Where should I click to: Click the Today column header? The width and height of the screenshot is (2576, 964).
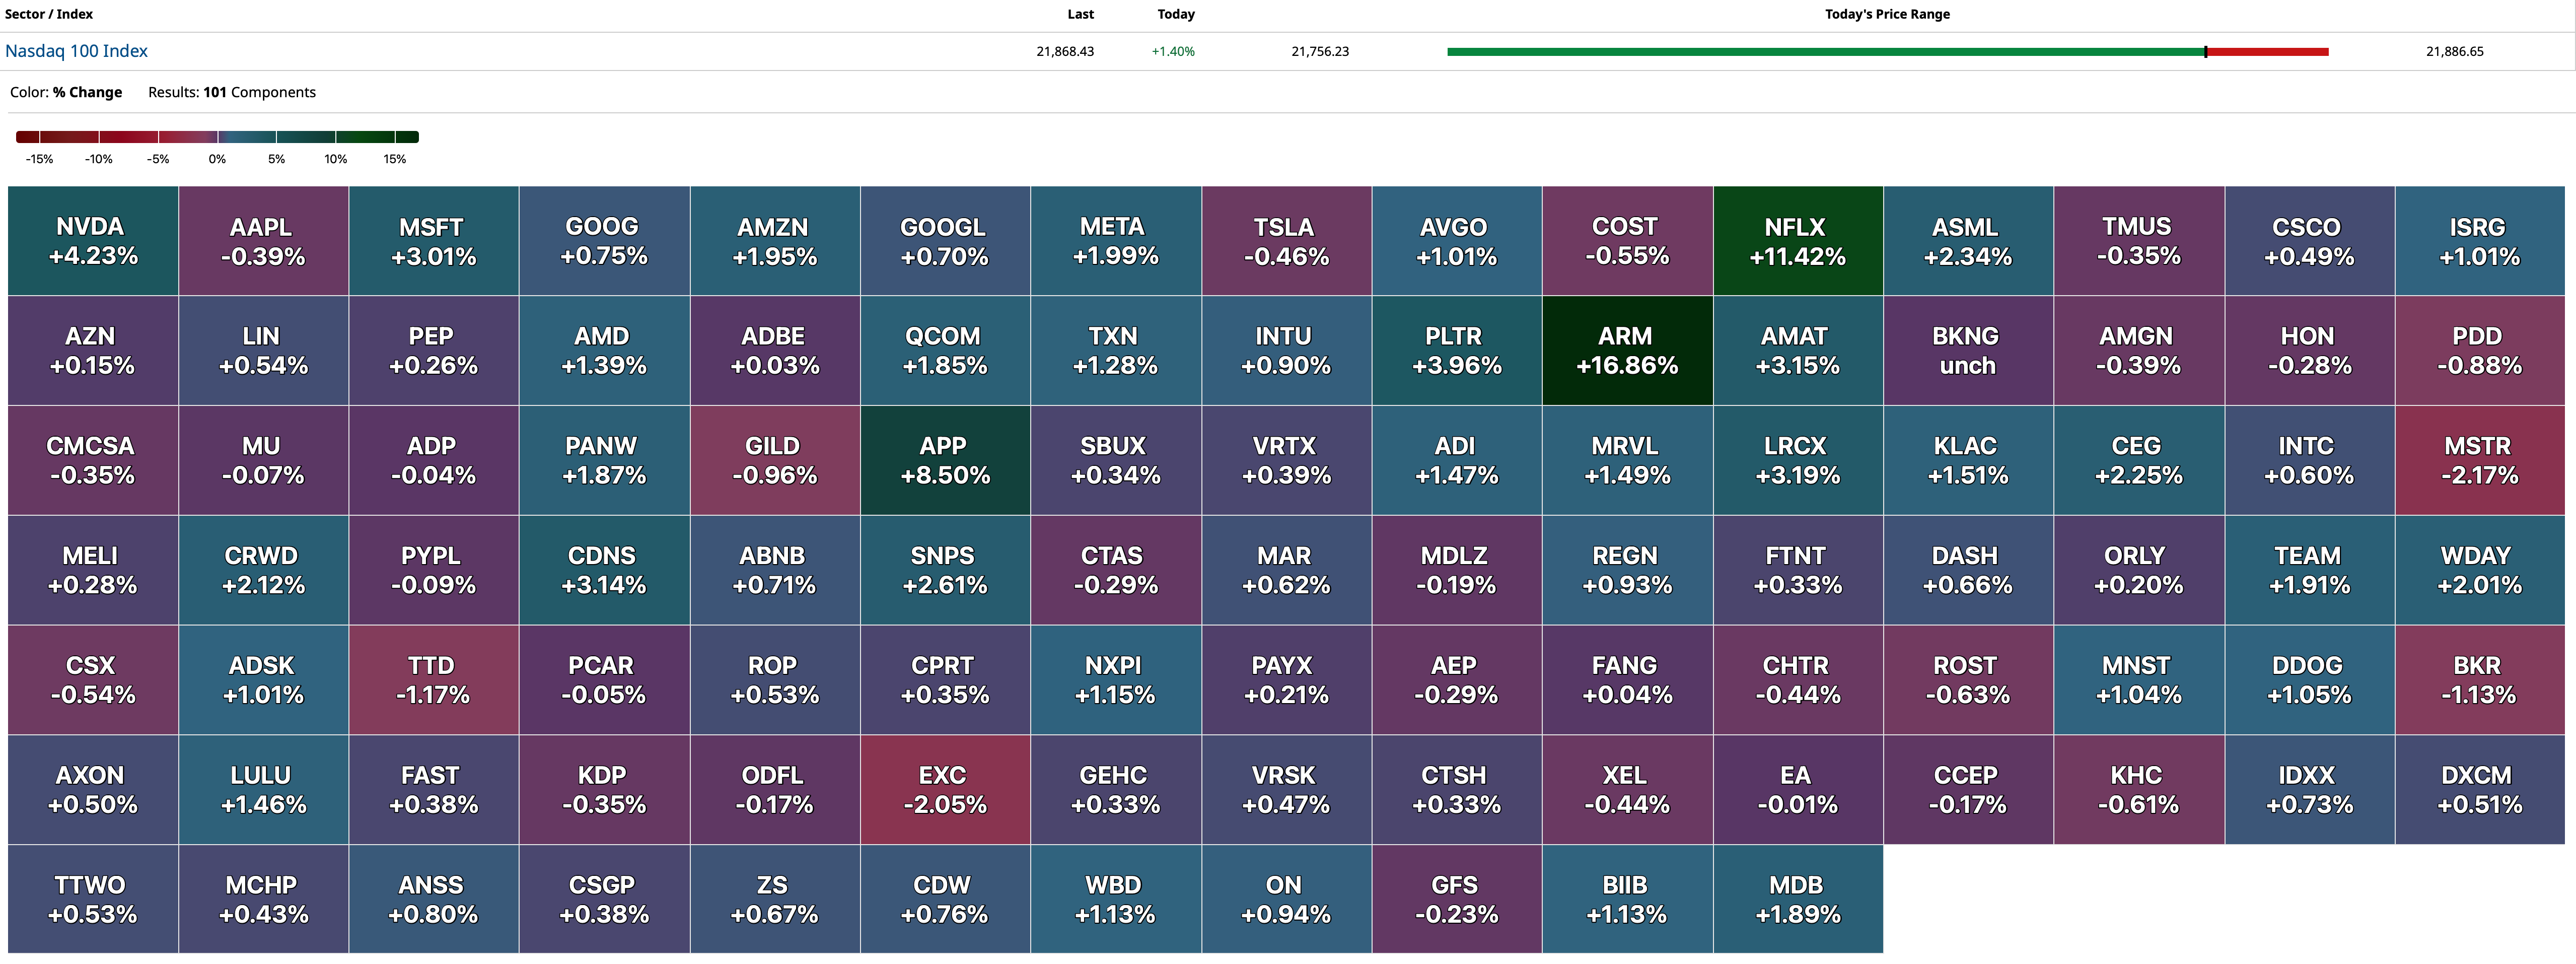point(1175,14)
